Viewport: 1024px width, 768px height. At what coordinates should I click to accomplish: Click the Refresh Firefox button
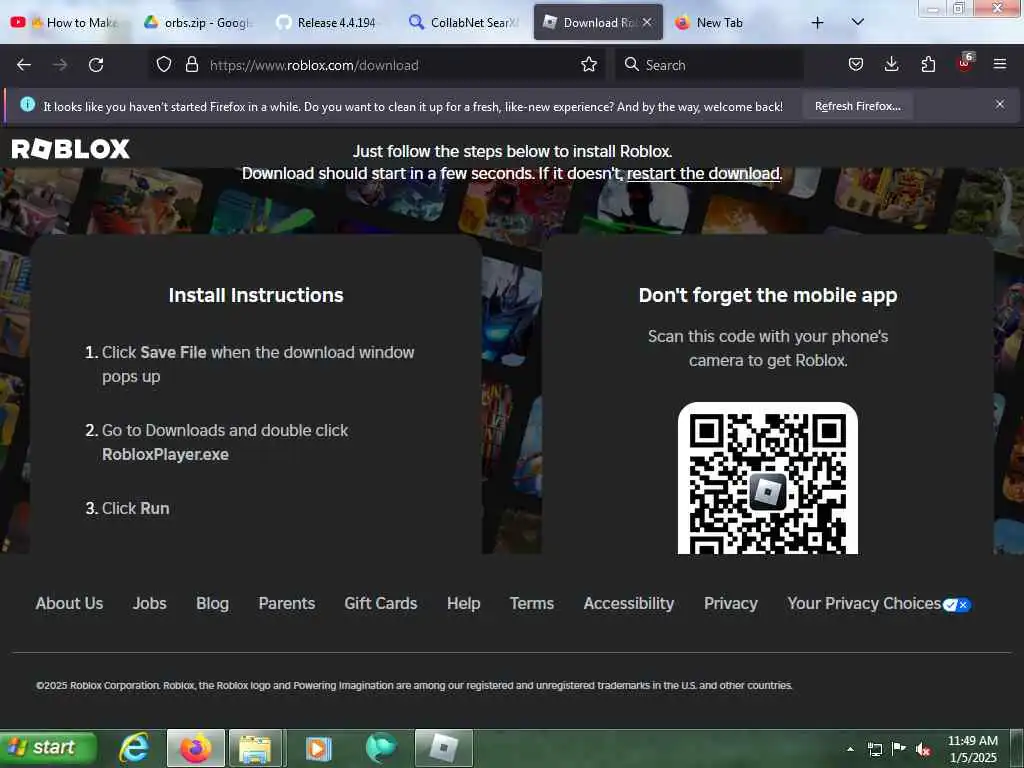(x=857, y=106)
